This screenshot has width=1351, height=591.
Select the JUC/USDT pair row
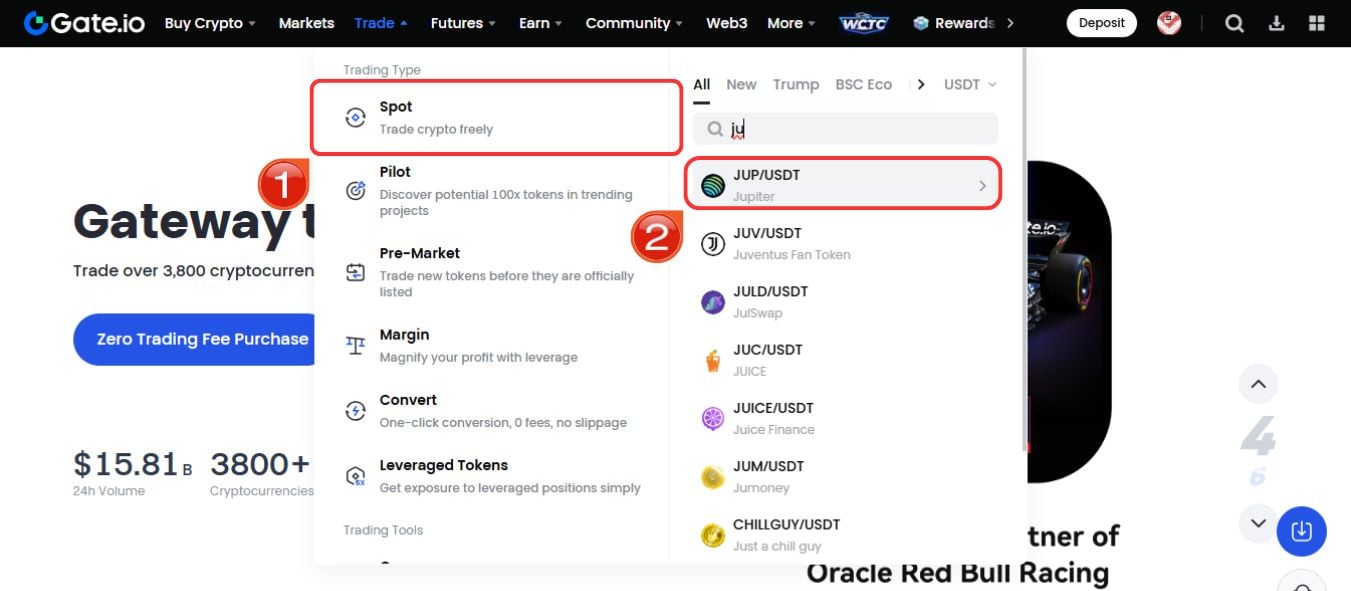(x=845, y=360)
